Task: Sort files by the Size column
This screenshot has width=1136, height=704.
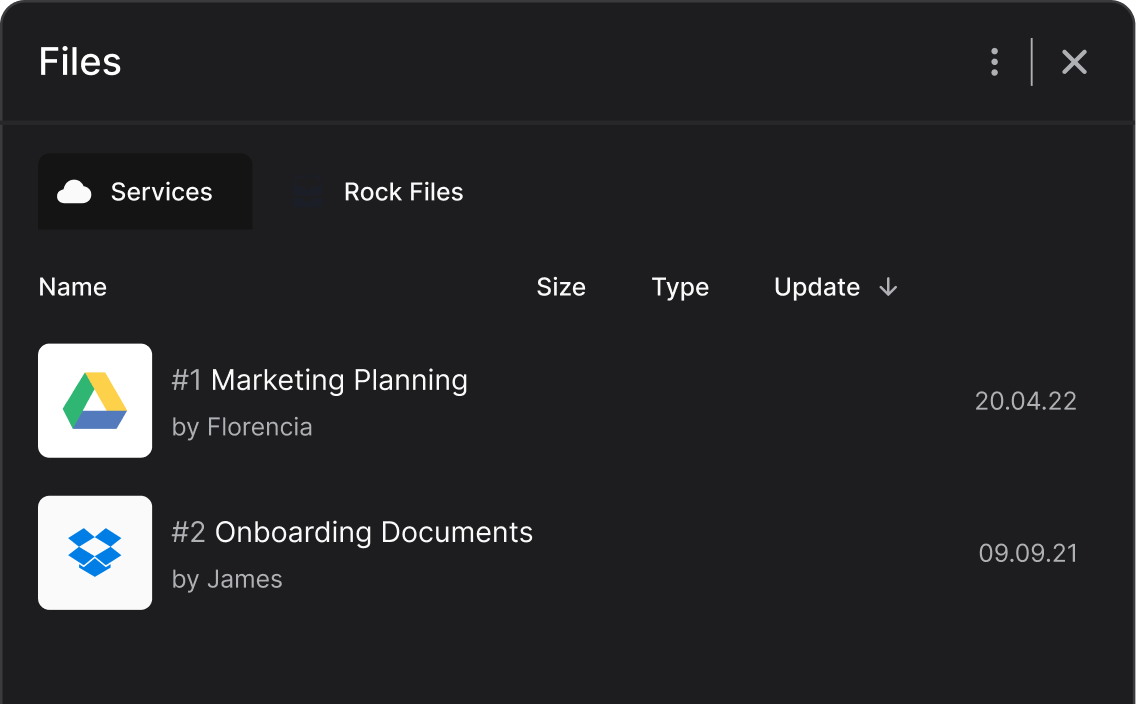Action: (561, 287)
